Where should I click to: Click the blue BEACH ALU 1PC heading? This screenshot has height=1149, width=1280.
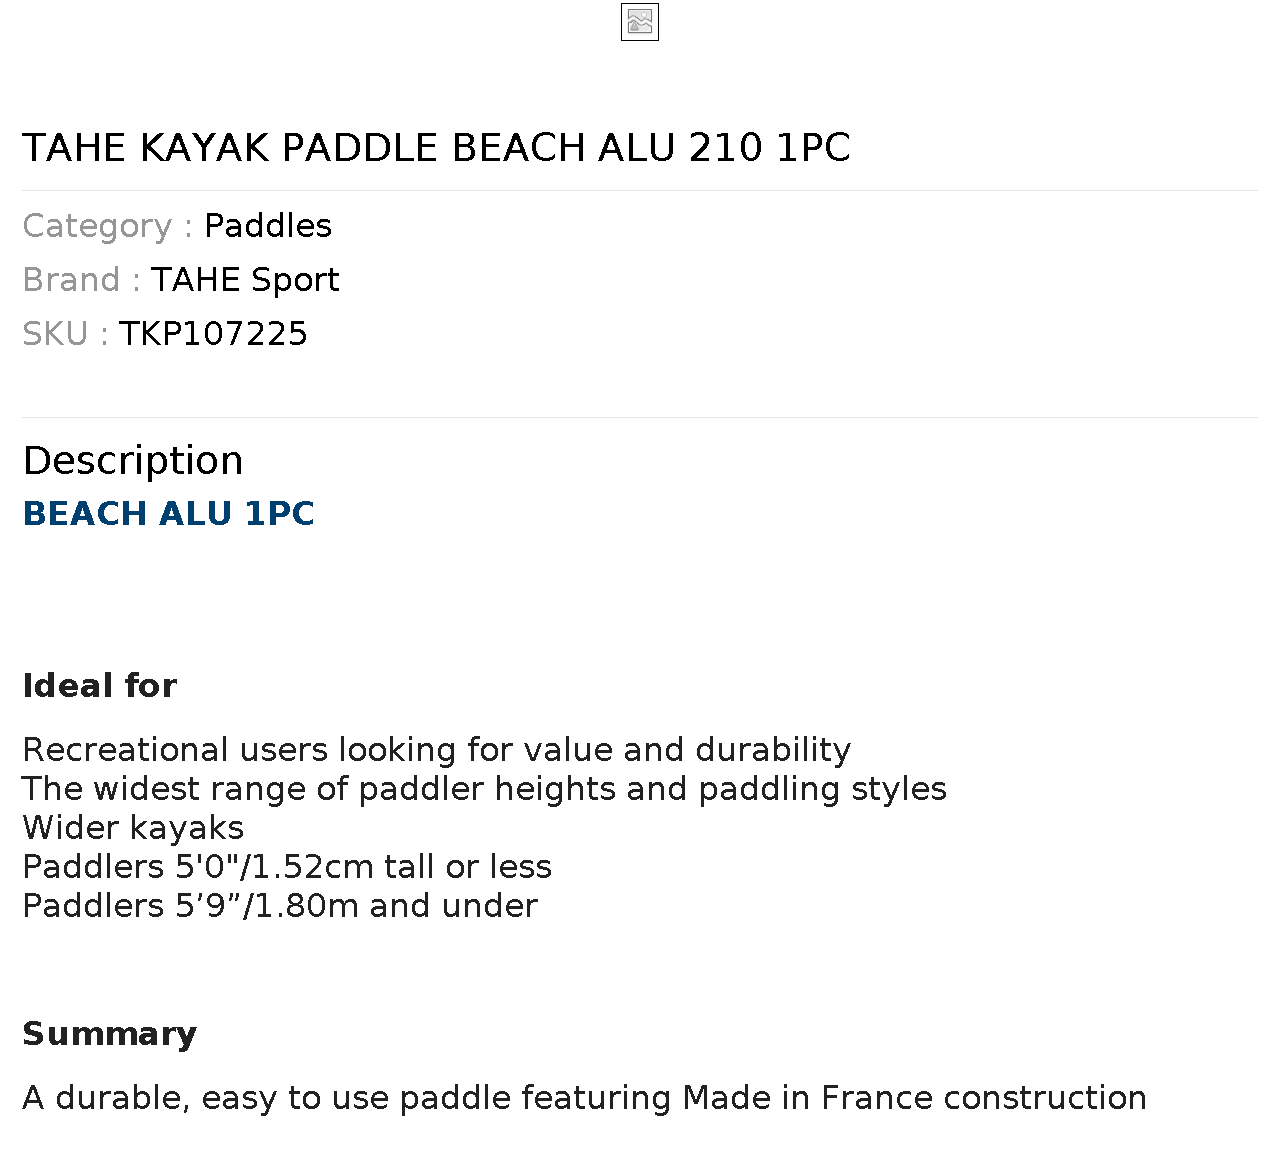[168, 514]
